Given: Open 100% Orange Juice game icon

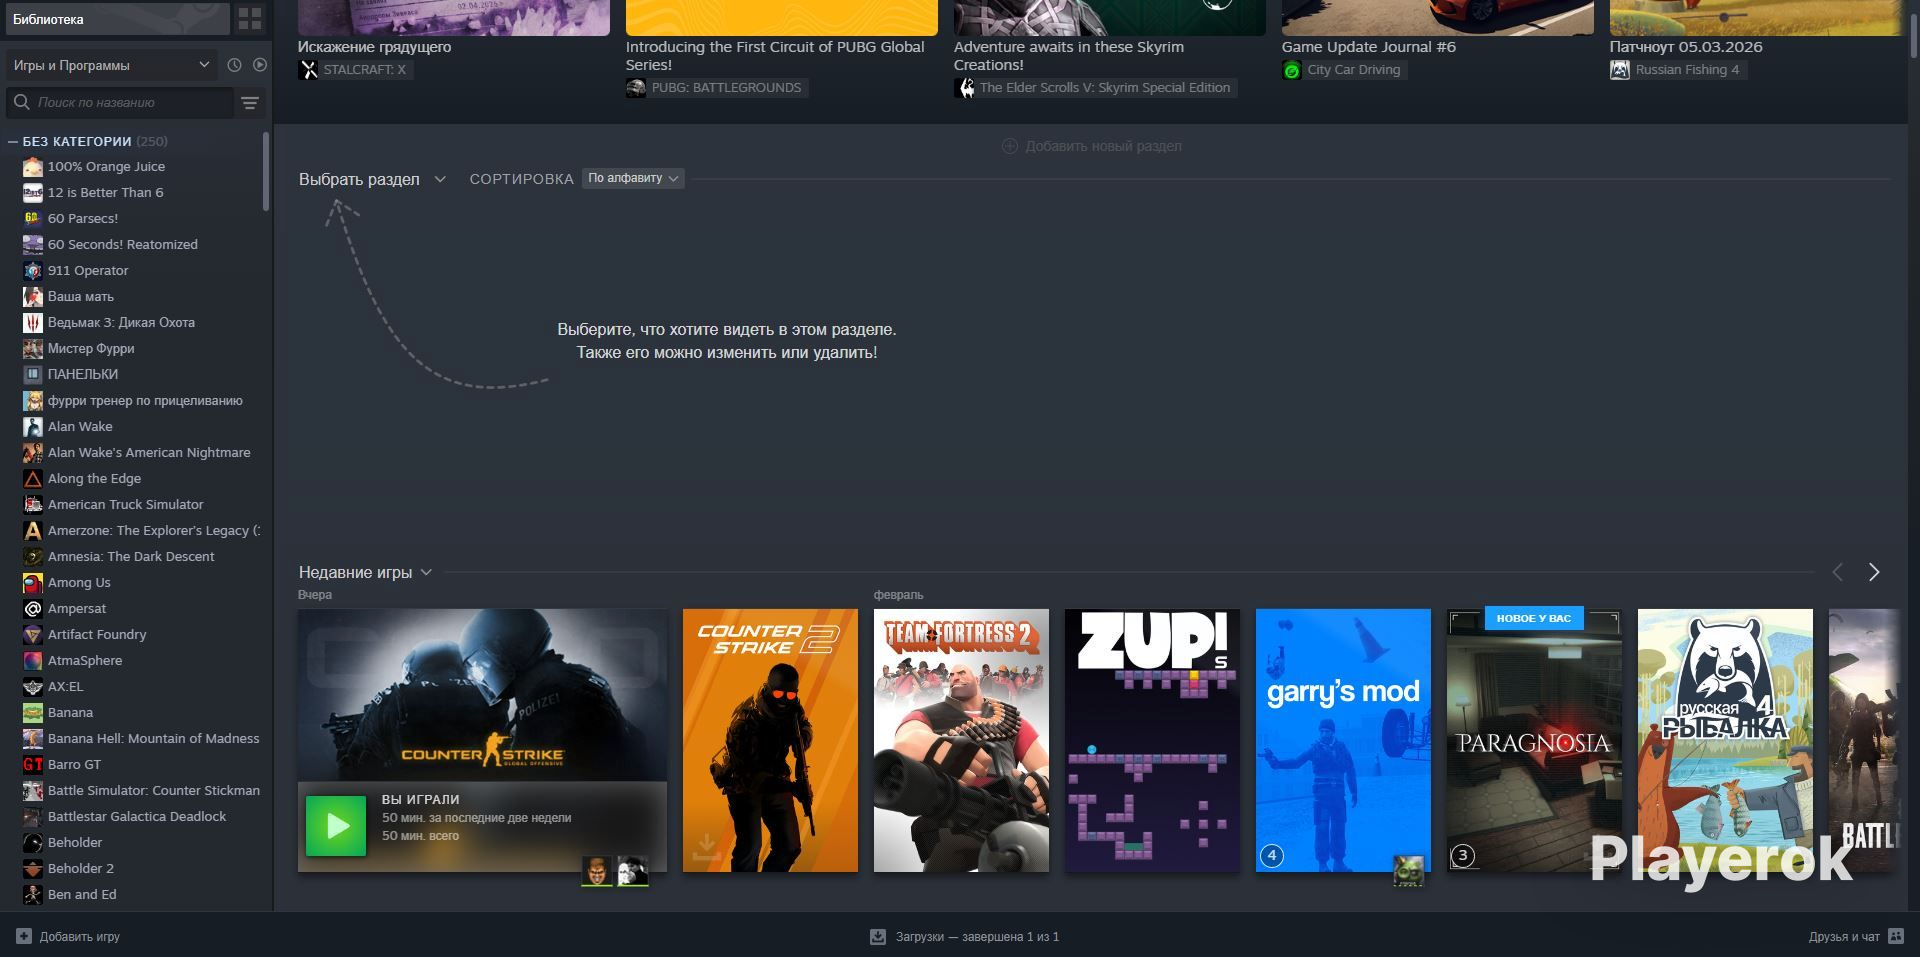Looking at the screenshot, I should tap(33, 167).
